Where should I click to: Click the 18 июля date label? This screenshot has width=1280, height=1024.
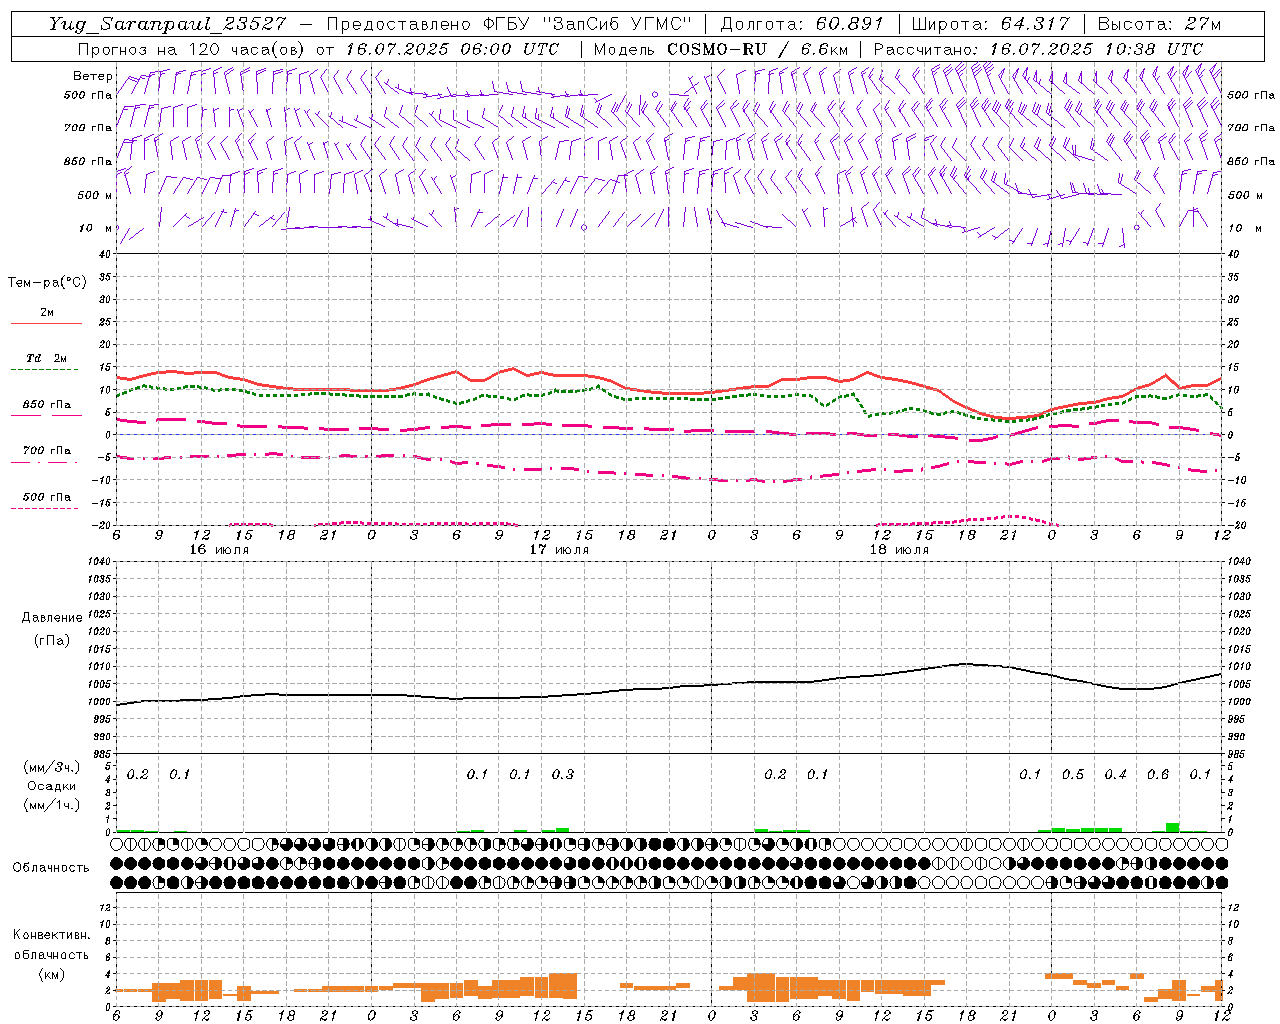coord(899,550)
